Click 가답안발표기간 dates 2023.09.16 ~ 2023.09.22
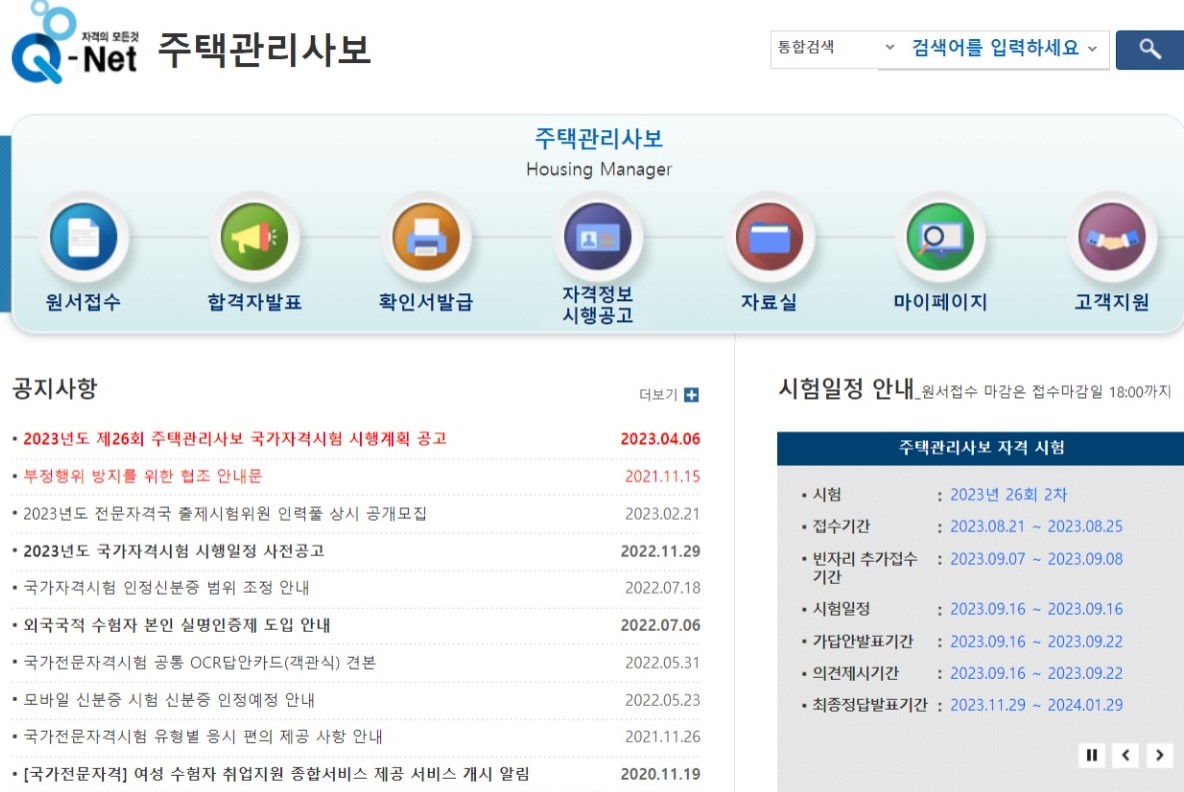1184x792 pixels. click(1036, 641)
